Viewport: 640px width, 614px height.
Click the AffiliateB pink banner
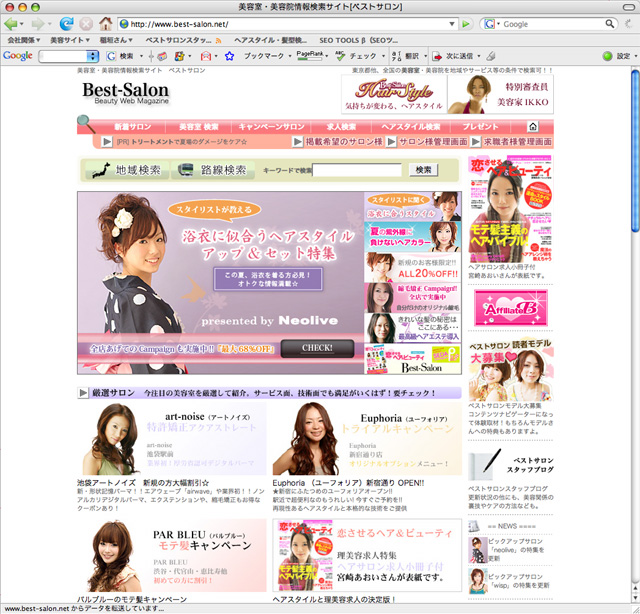(x=511, y=307)
